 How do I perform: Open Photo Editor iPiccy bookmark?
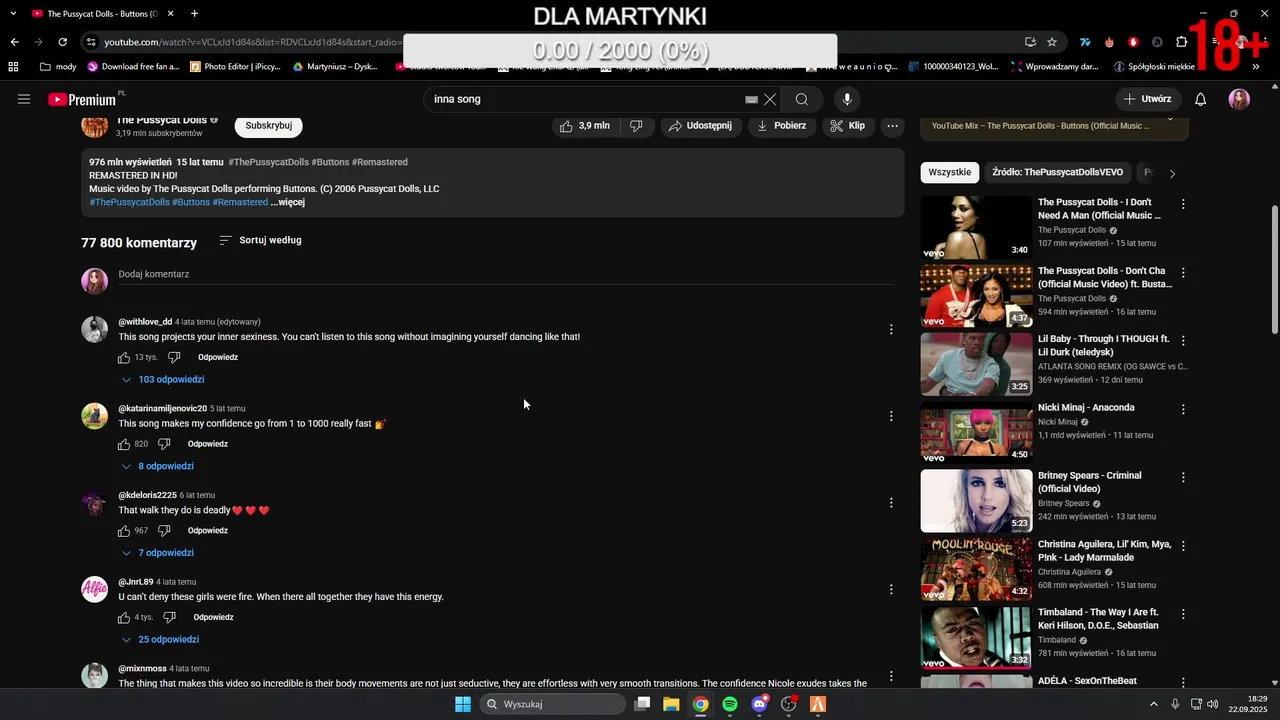tap(234, 67)
